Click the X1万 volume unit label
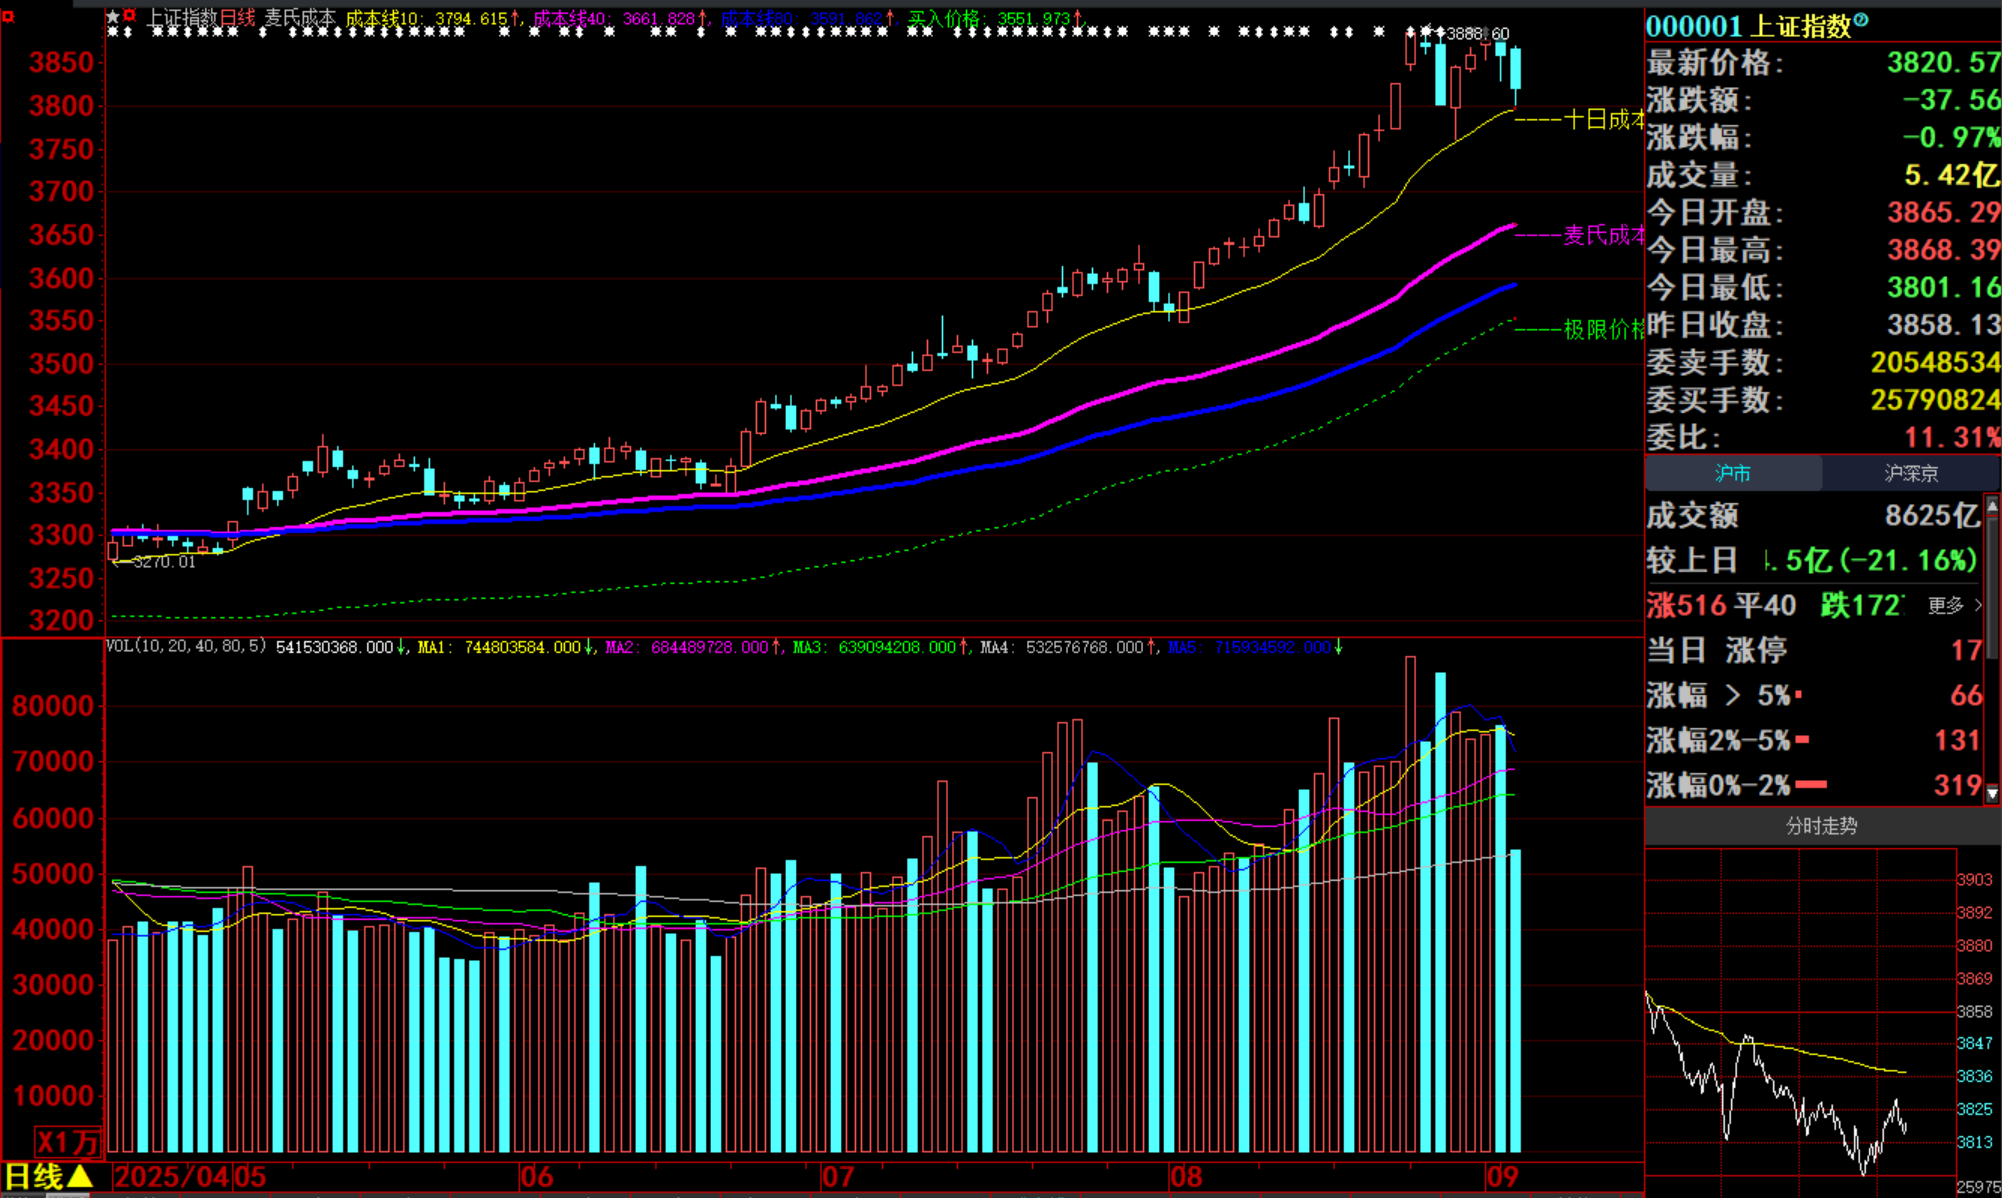2002x1198 pixels. 67,1142
